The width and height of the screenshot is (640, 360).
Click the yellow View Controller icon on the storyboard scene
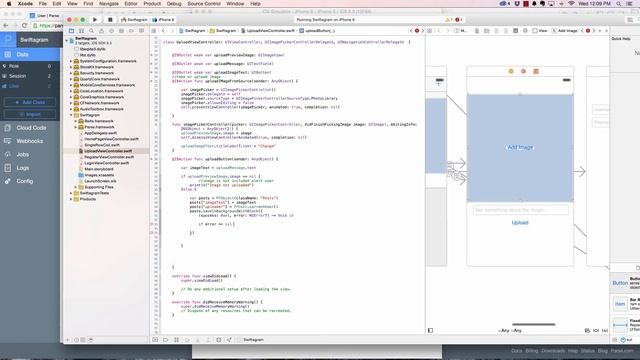(x=511, y=71)
